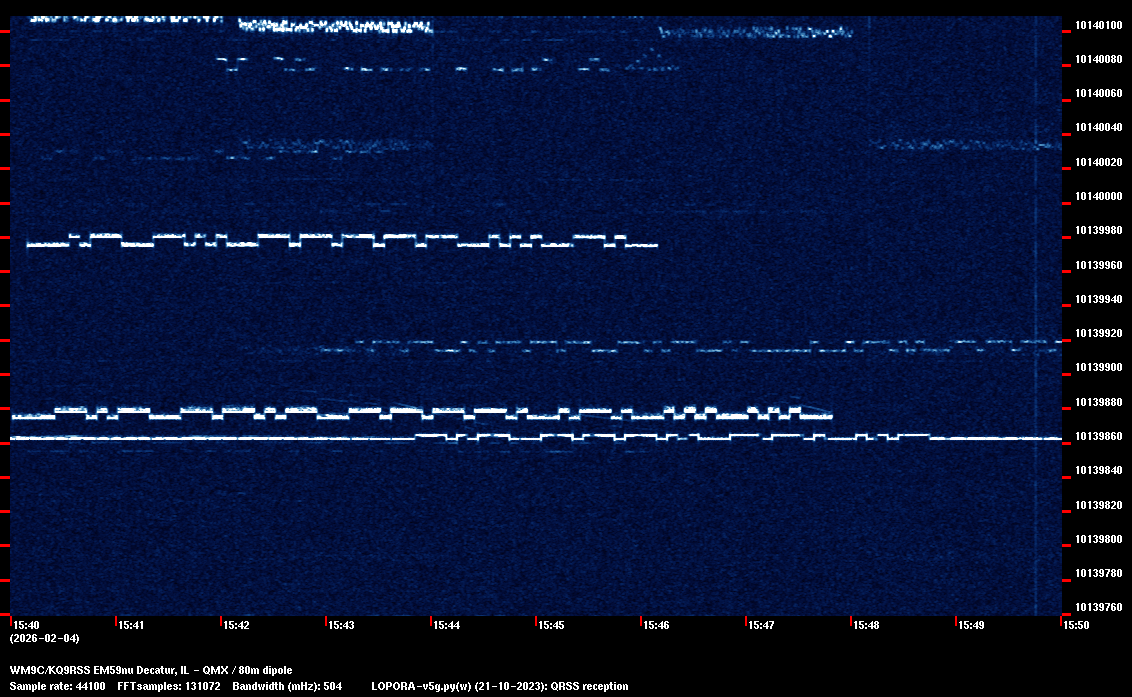Screen dimensions: 1132x697
Task: Click the WM9C/KQ9RSS station caption
Action: [x=151, y=669]
